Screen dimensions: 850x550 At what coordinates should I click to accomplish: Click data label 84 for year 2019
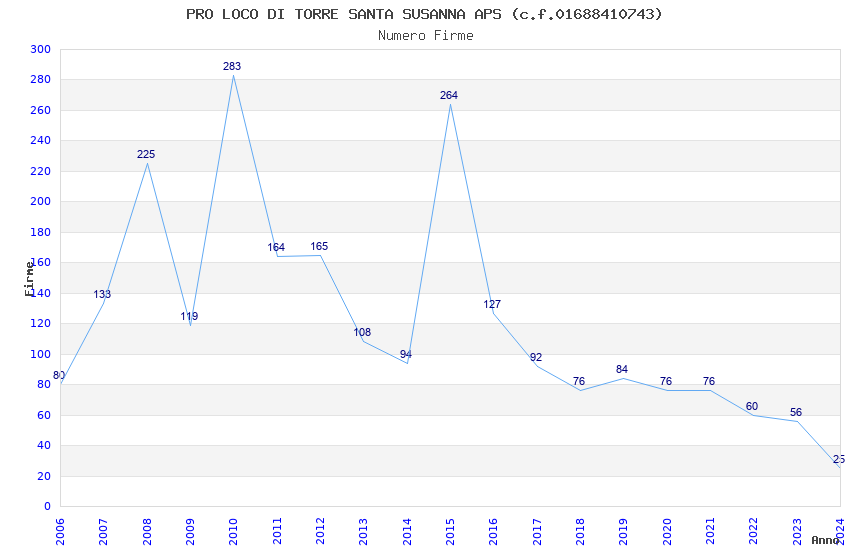point(622,370)
